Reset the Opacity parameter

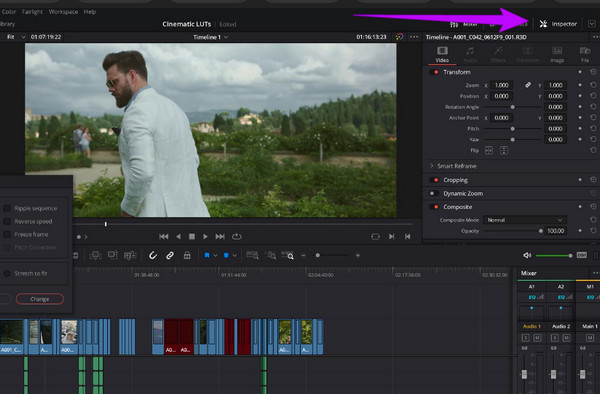(x=593, y=231)
